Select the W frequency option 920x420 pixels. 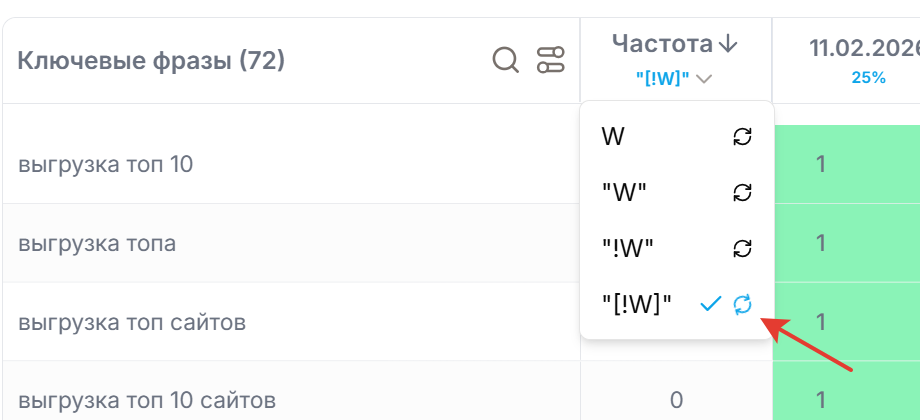point(613,137)
